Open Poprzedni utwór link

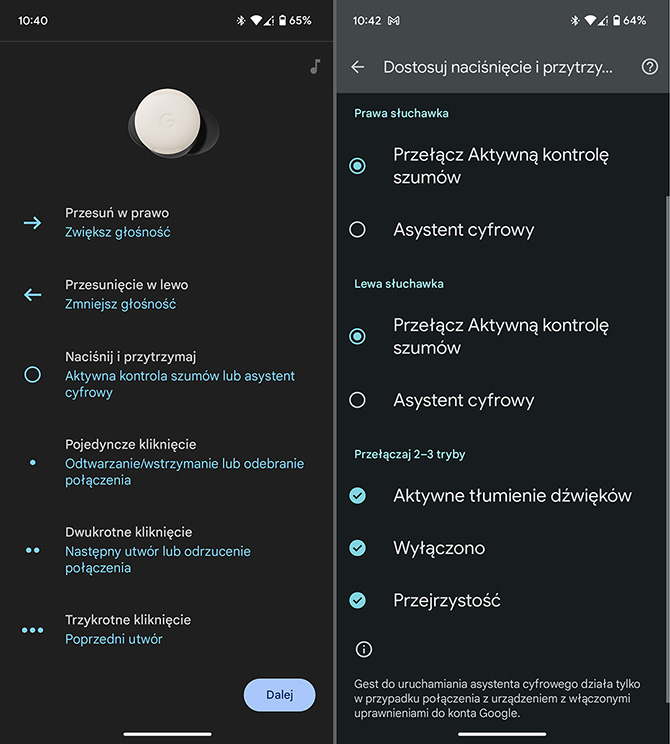pyautogui.click(x=113, y=639)
